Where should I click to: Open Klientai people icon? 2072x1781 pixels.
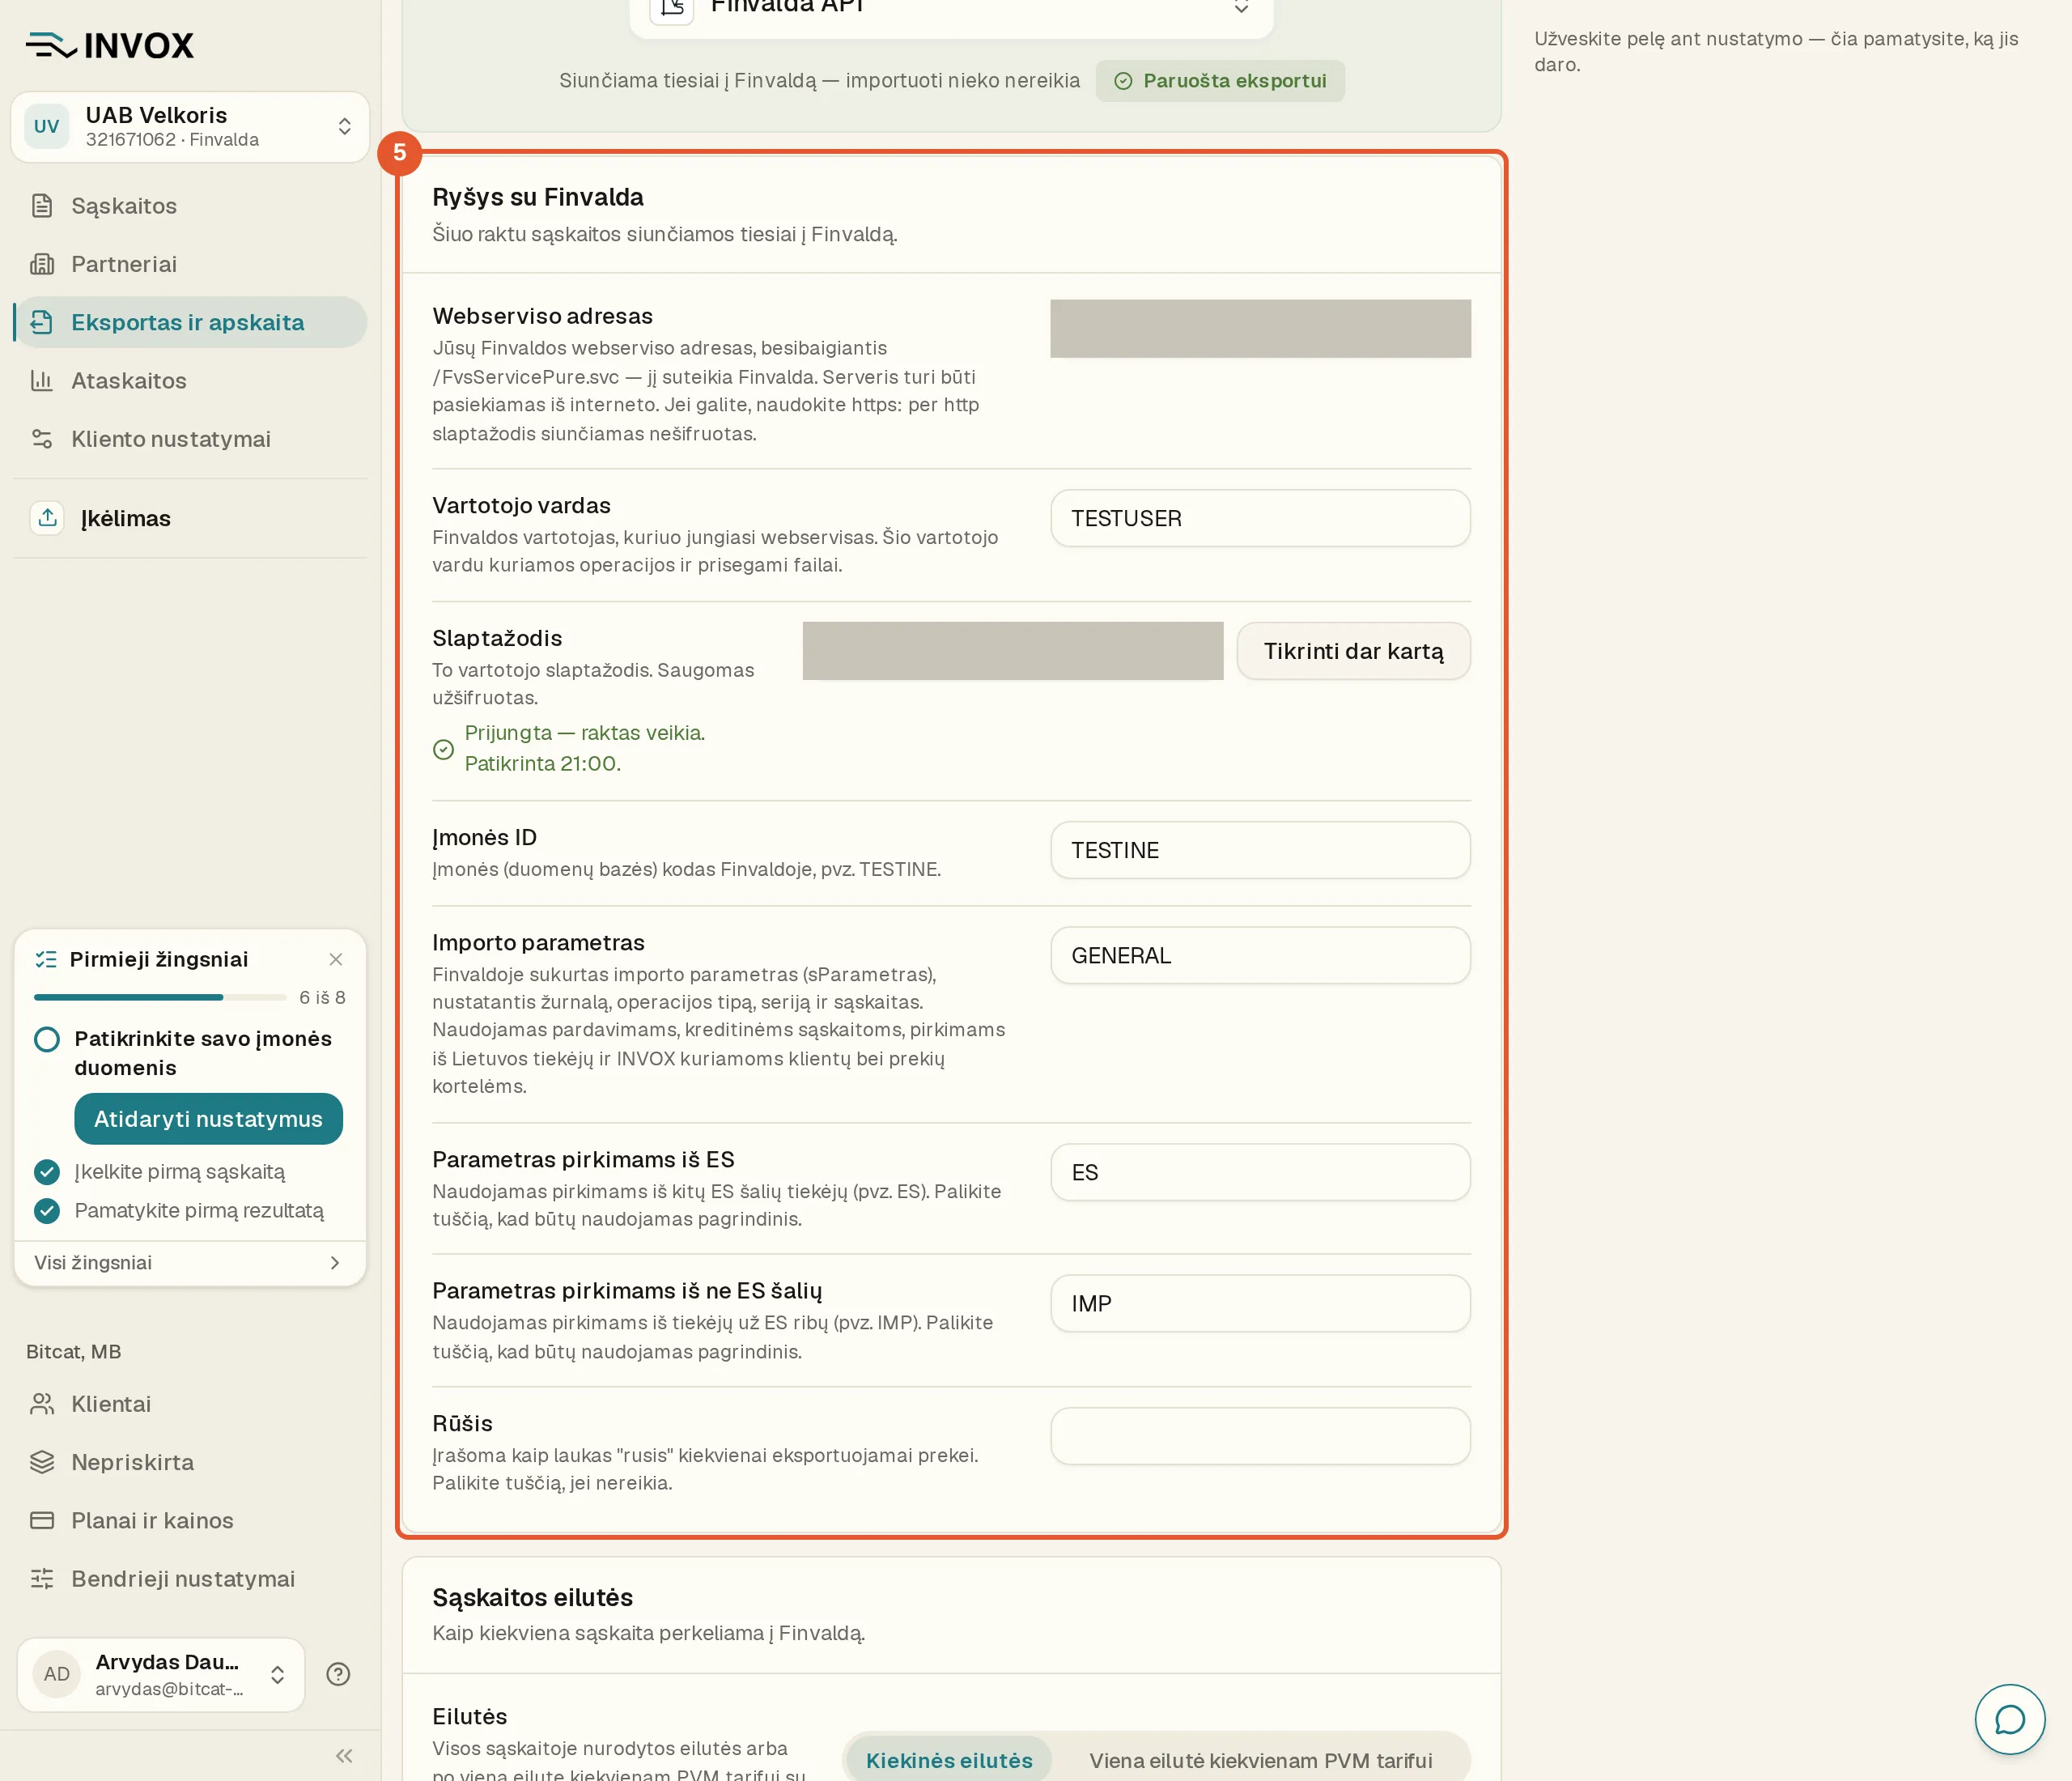tap(42, 1404)
